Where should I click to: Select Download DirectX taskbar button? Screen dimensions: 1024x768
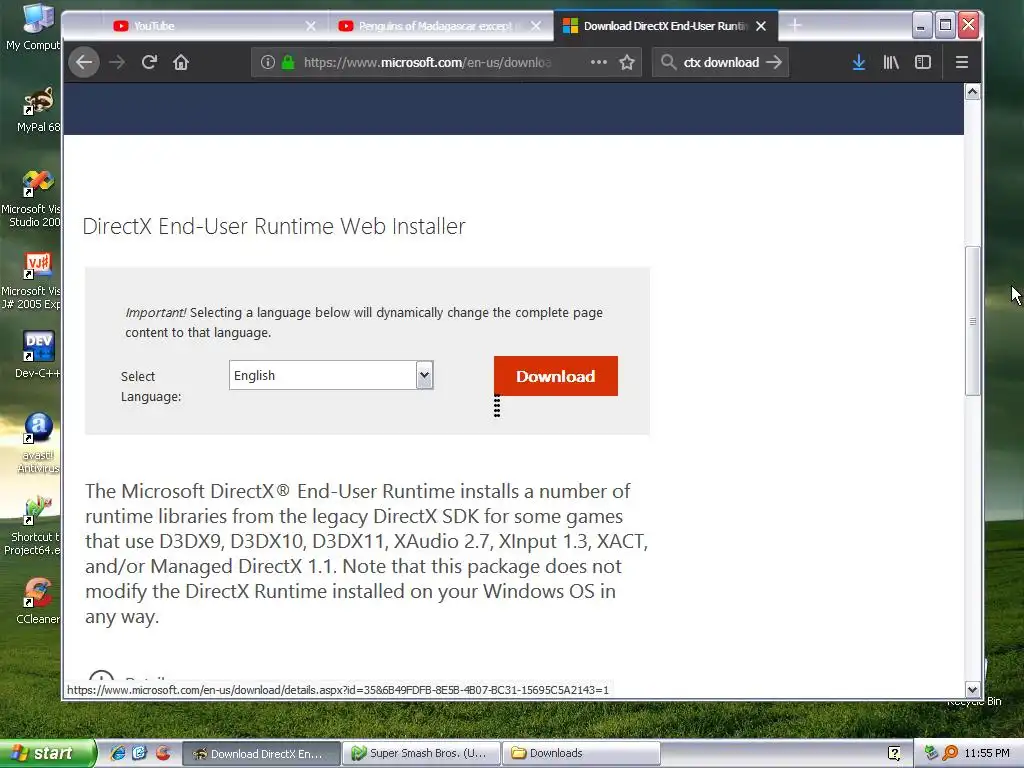261,753
